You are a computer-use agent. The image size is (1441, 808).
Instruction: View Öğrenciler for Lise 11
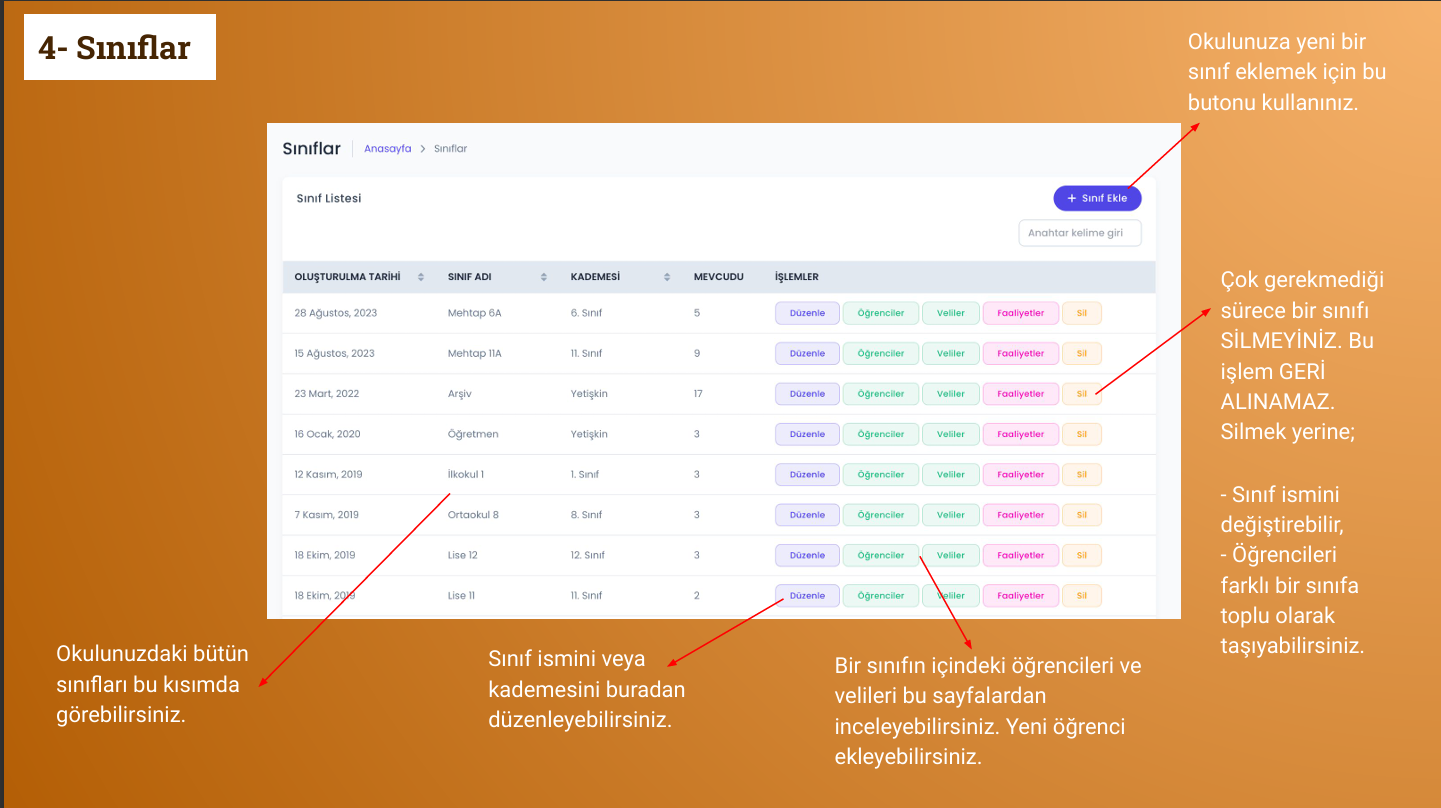point(881,595)
